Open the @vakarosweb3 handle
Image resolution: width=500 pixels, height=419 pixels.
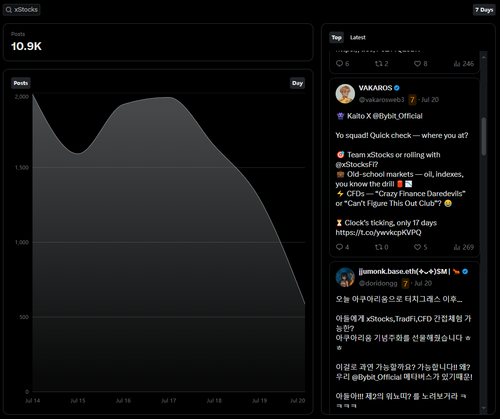tap(381, 100)
